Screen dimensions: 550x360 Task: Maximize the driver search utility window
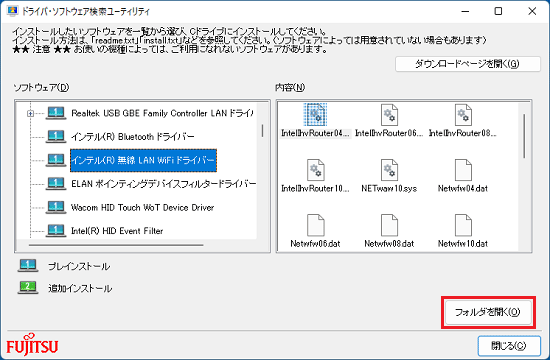point(498,11)
